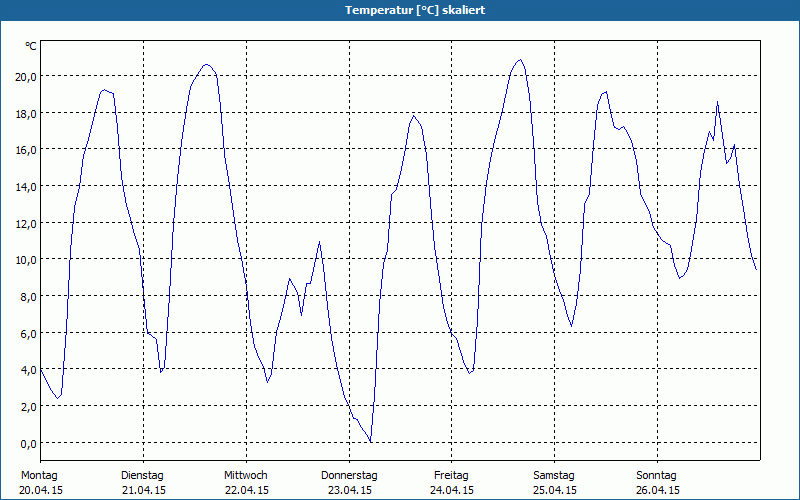Click the date 22.04.15
Image resolution: width=800 pixels, height=500 pixels.
point(247,490)
